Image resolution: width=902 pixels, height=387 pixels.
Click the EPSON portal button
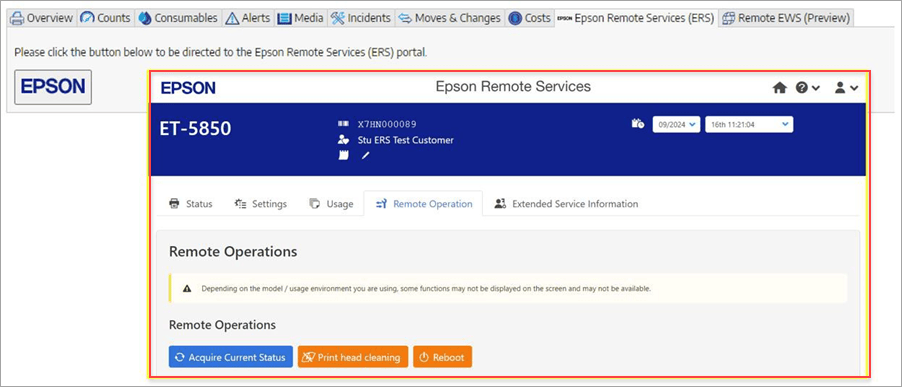[x=53, y=87]
